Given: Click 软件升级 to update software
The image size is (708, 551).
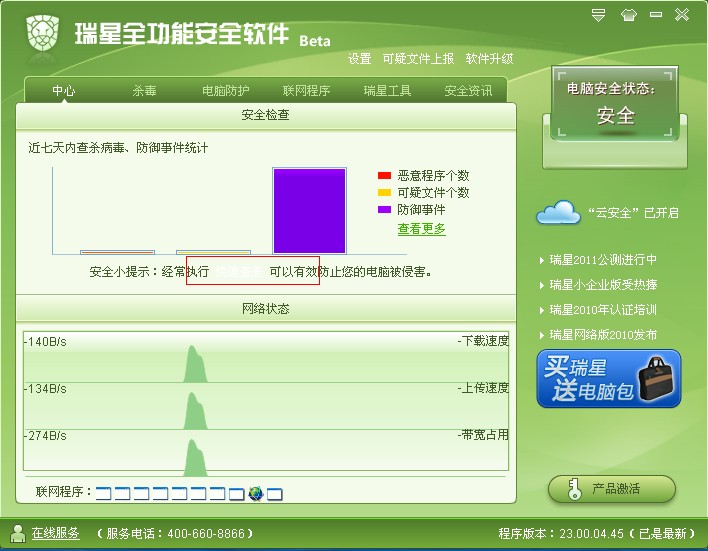Looking at the screenshot, I should point(489,58).
